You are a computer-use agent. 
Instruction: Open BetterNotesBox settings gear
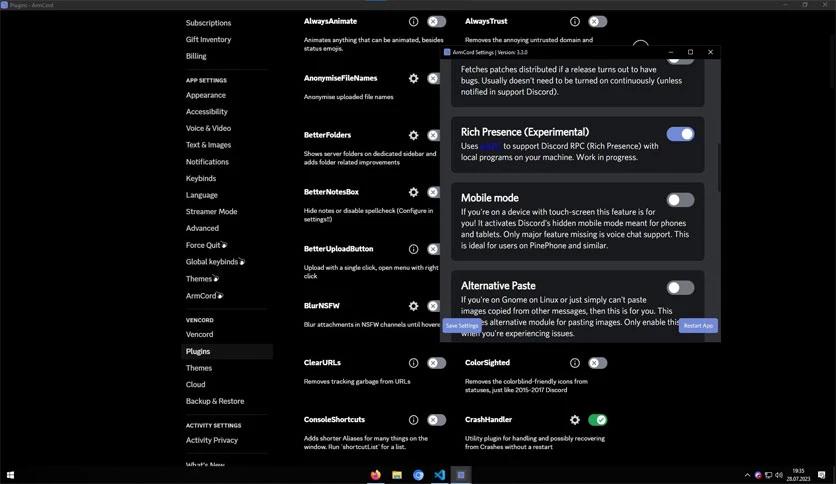[413, 192]
